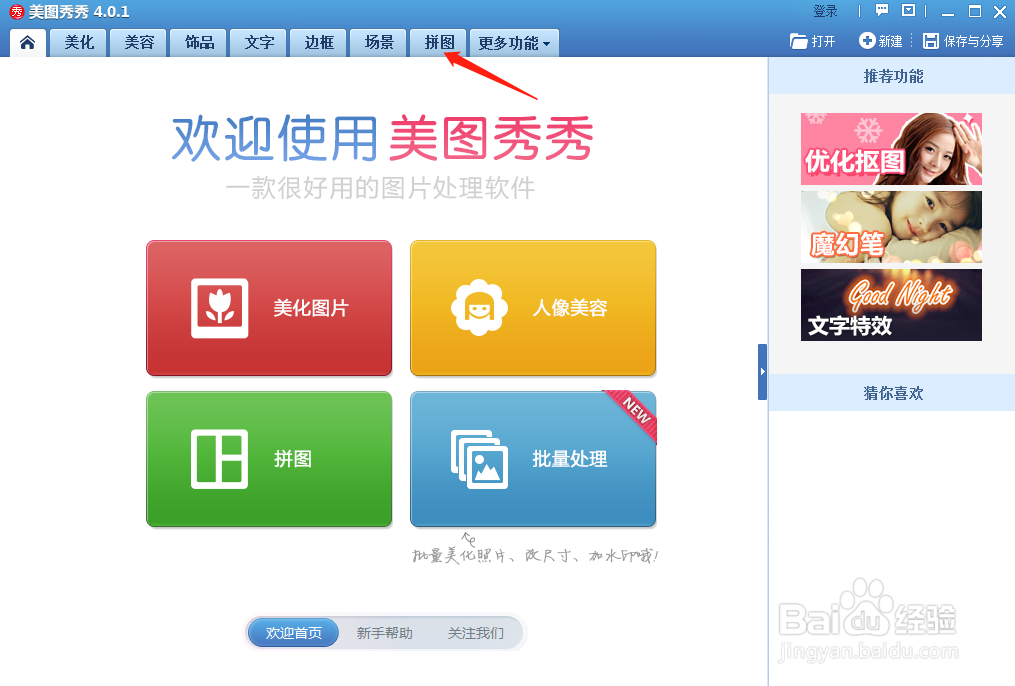1015x686 pixels.
Task: Click the feedback chat icon in titlebar
Action: pos(881,11)
